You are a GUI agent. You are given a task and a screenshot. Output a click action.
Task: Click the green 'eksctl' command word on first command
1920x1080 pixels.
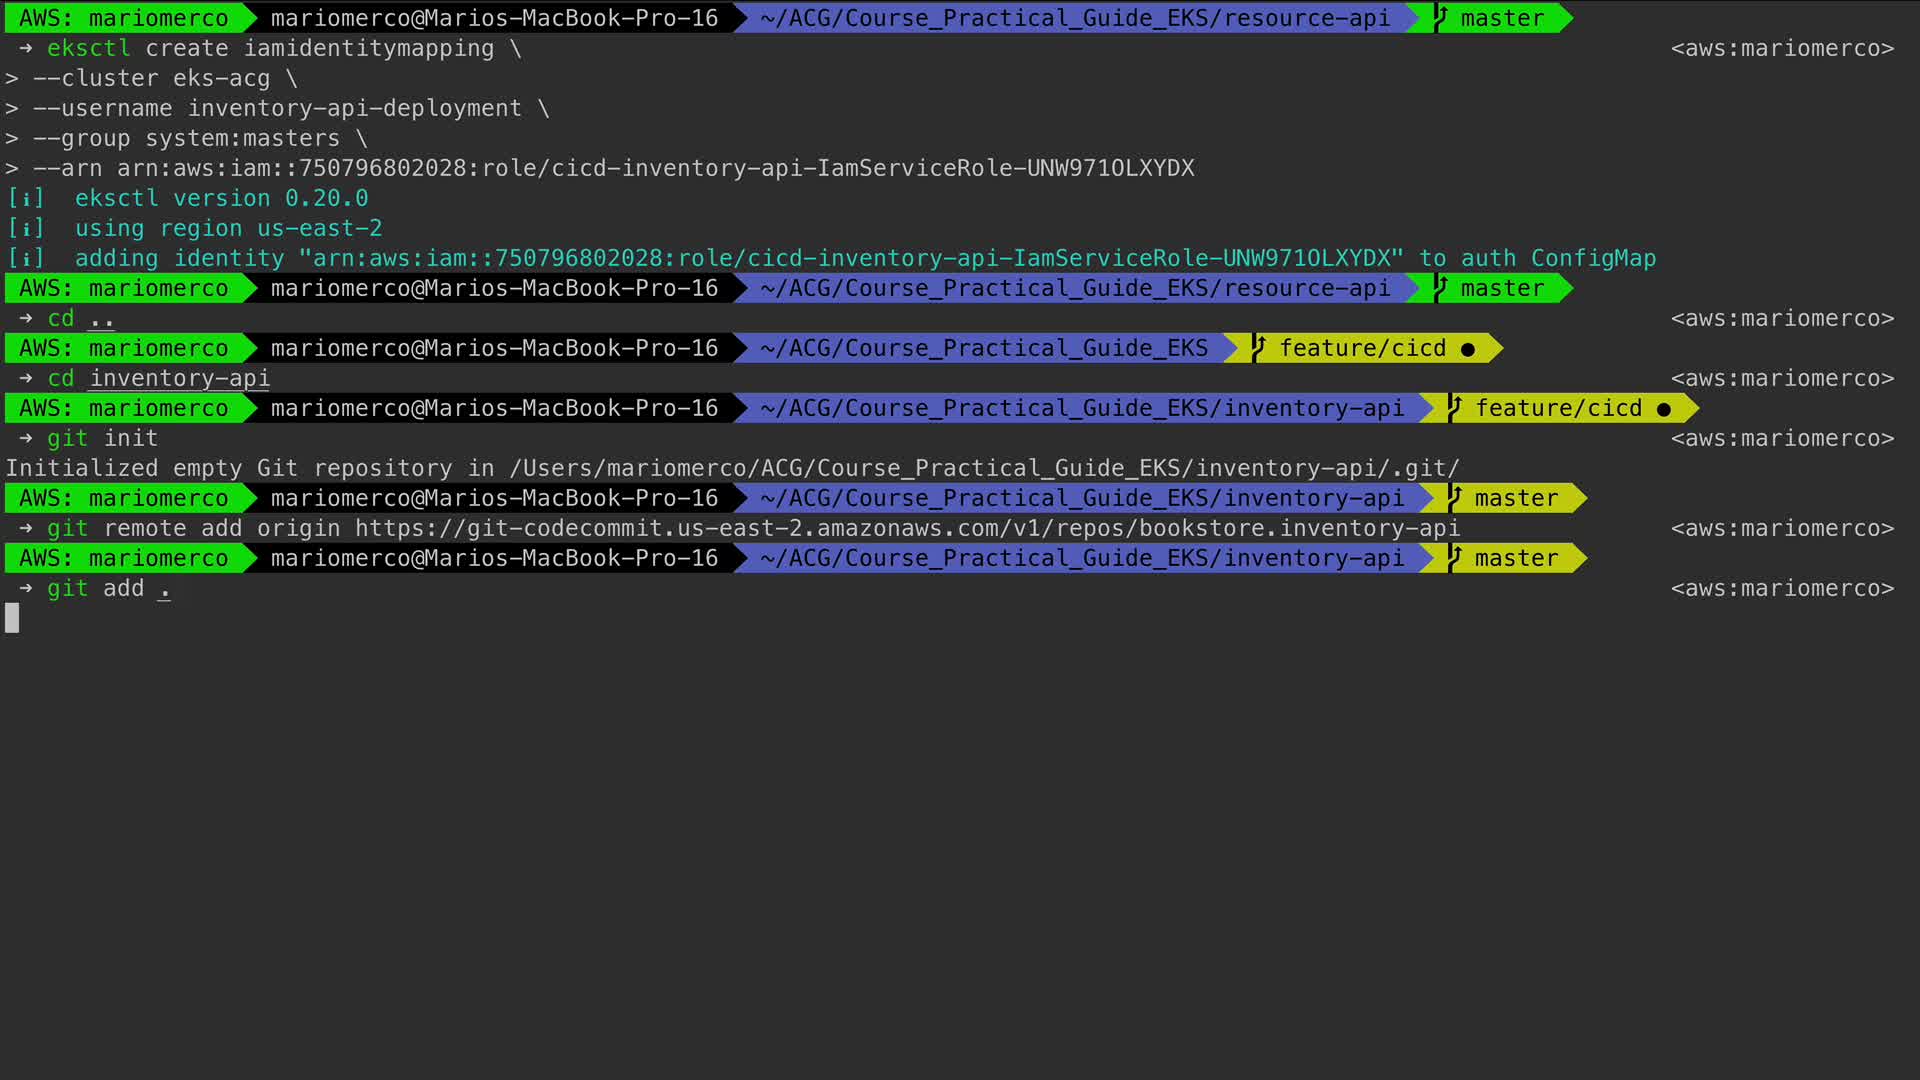tap(88, 48)
